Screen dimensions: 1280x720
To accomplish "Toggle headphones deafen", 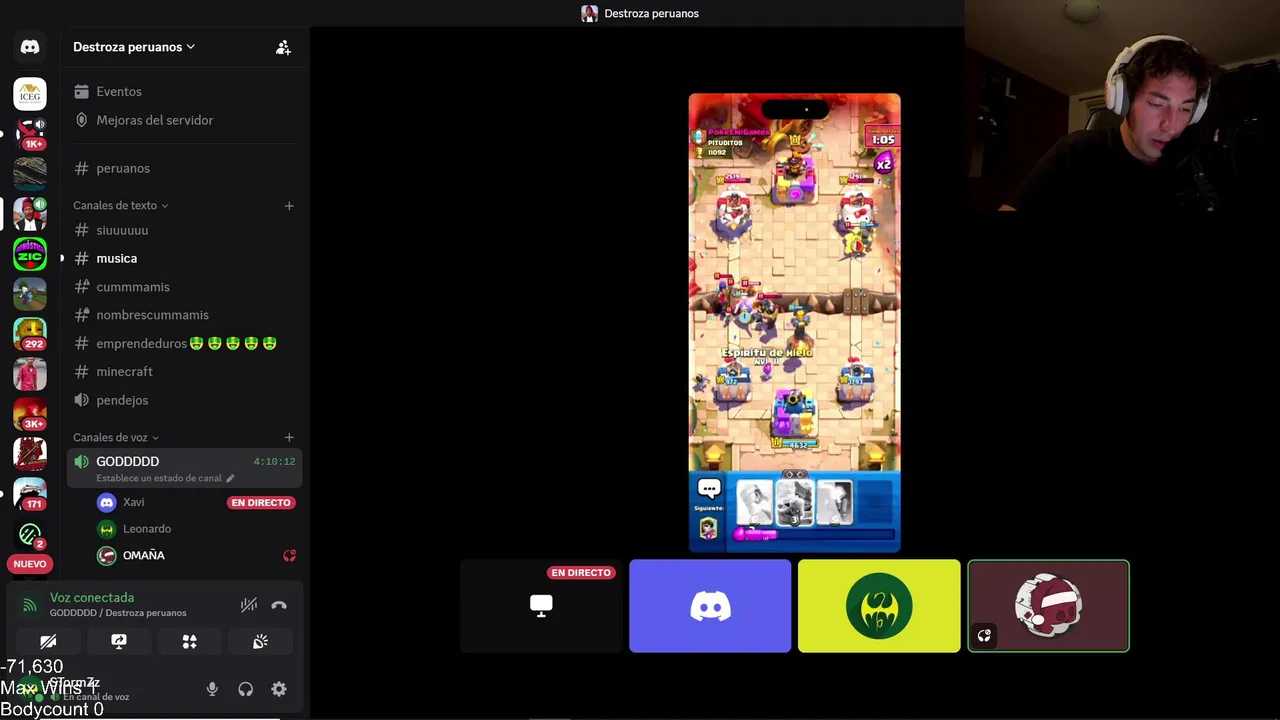I will [245, 689].
